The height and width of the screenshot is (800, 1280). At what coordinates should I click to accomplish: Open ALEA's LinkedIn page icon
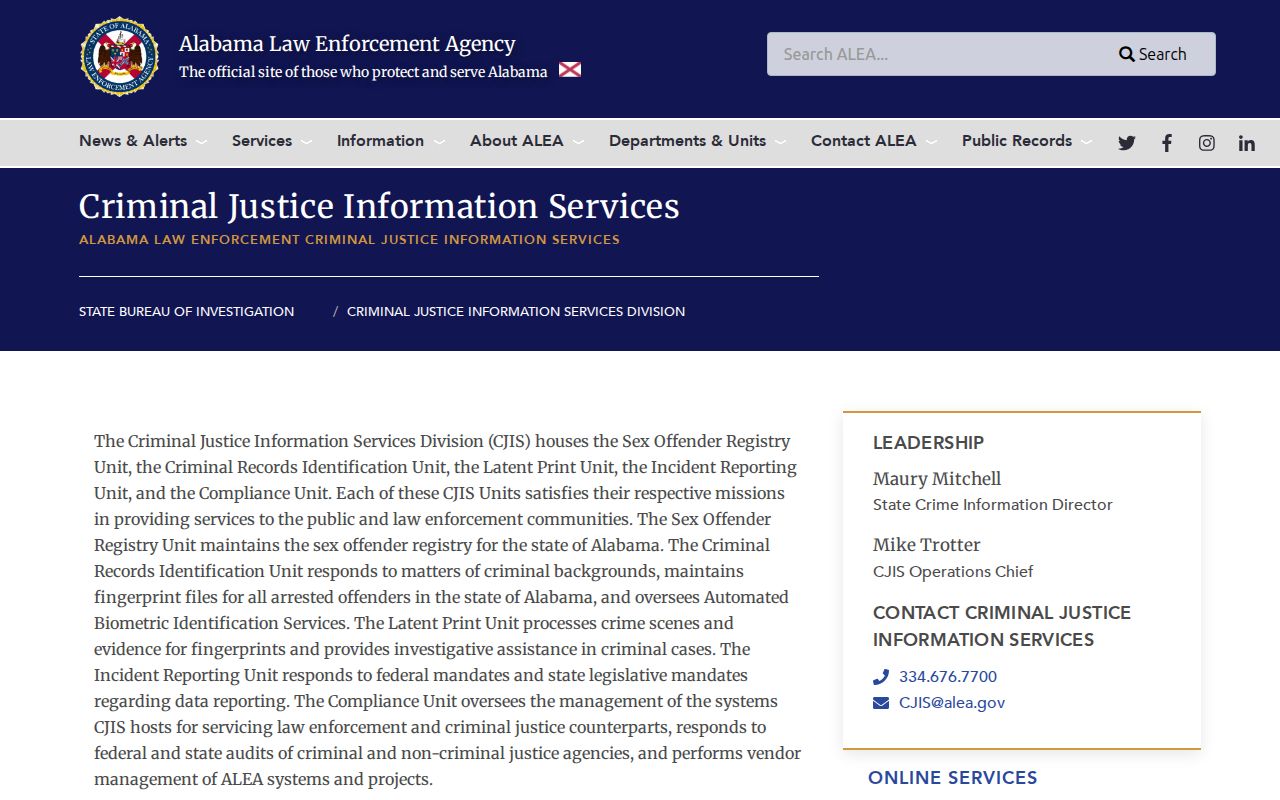click(1247, 143)
